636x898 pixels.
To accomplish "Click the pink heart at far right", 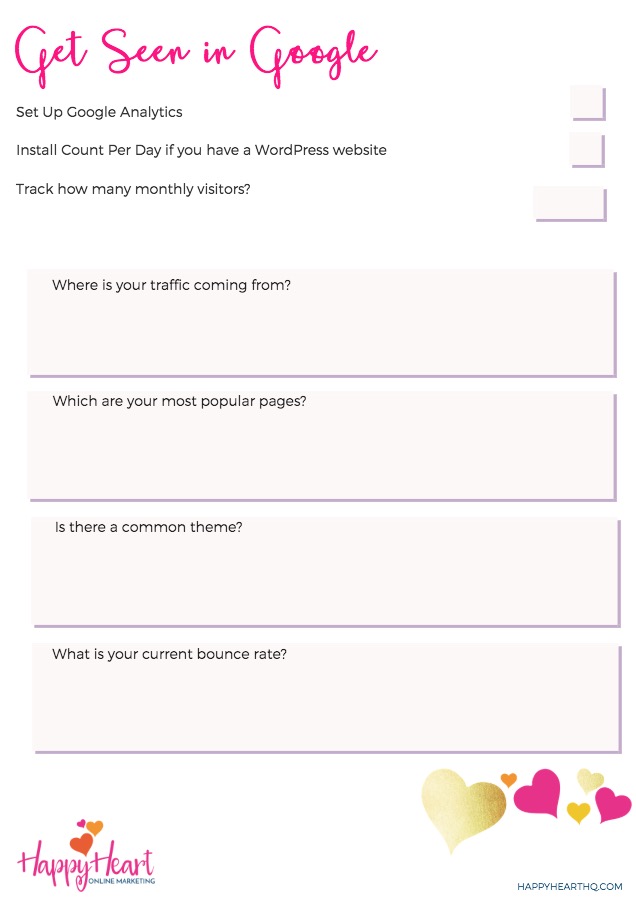I will pos(613,804).
